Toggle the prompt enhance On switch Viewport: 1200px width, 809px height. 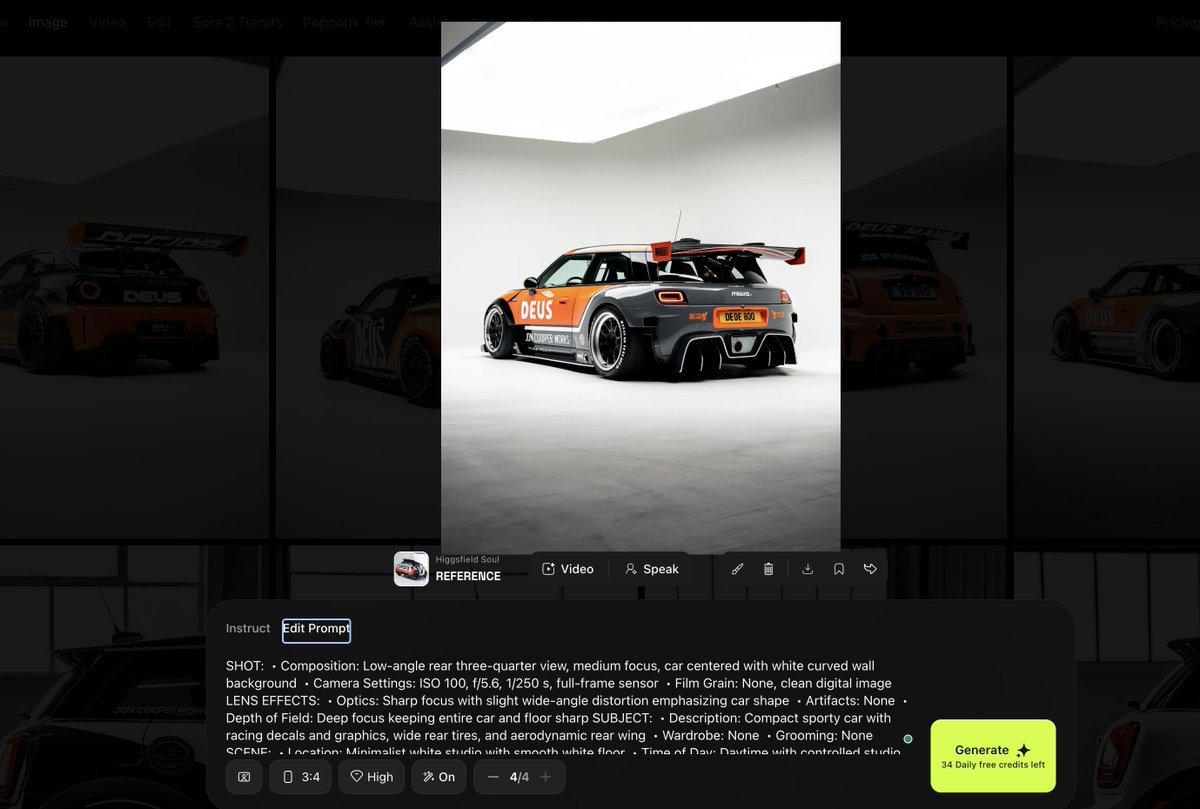click(439, 777)
